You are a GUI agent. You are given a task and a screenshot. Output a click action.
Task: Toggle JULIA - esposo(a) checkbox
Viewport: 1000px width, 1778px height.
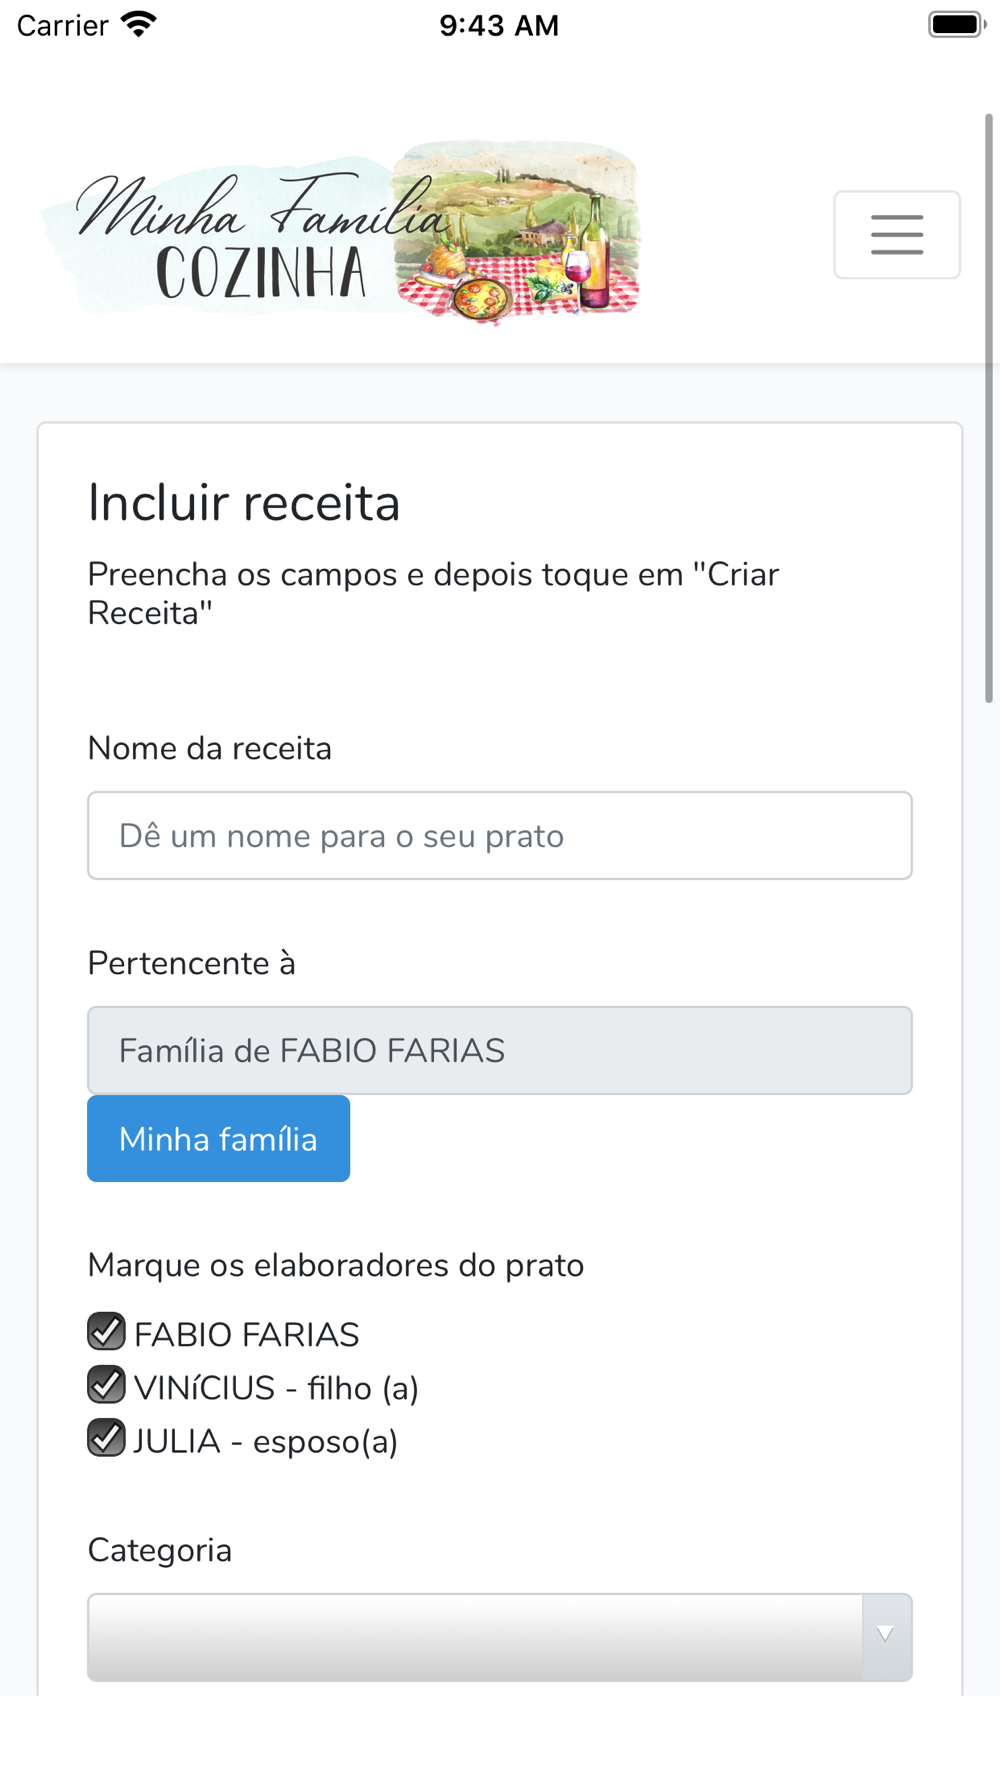click(x=106, y=1438)
